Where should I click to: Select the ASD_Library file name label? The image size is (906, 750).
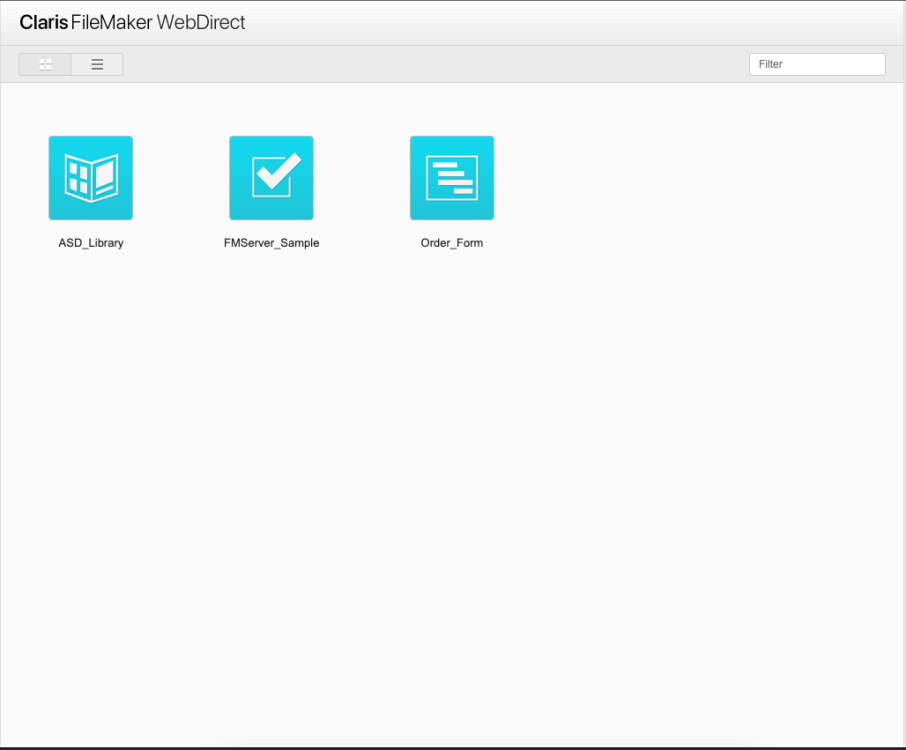[x=91, y=242]
